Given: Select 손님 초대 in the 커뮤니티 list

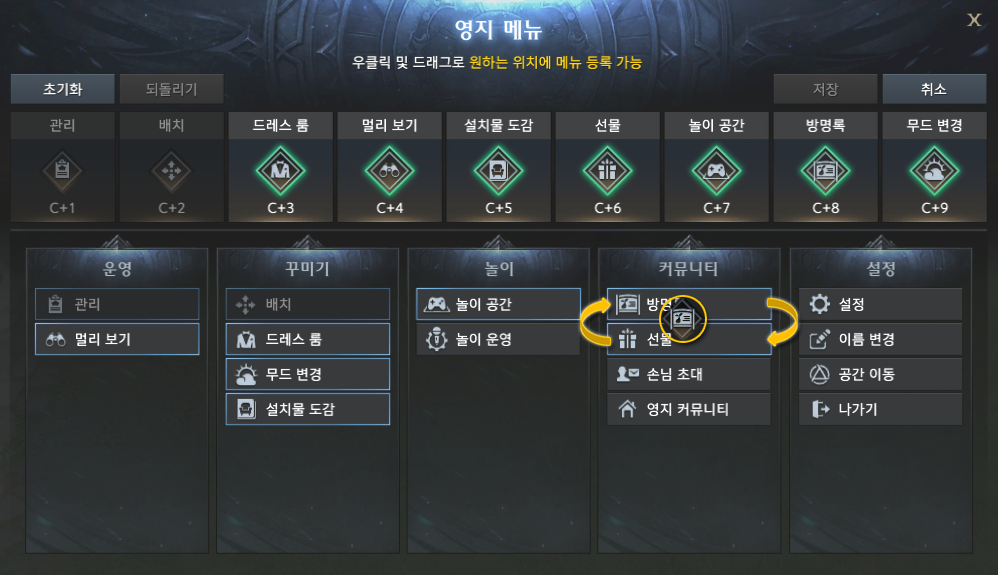Looking at the screenshot, I should pyautogui.click(x=689, y=374).
